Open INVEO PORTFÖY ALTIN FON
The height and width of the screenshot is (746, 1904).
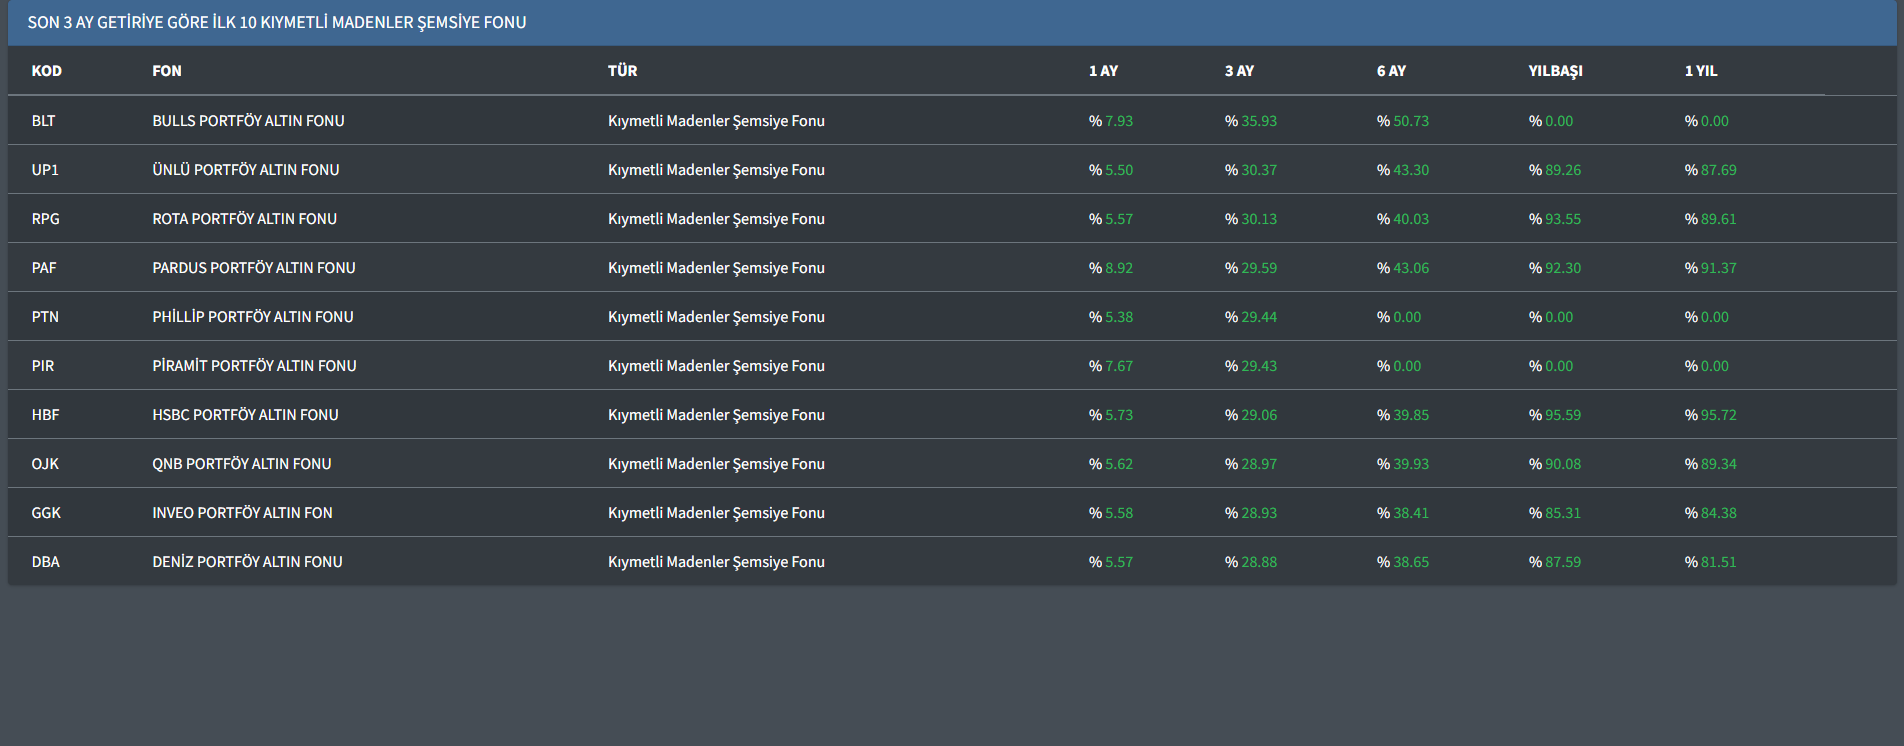tap(242, 513)
